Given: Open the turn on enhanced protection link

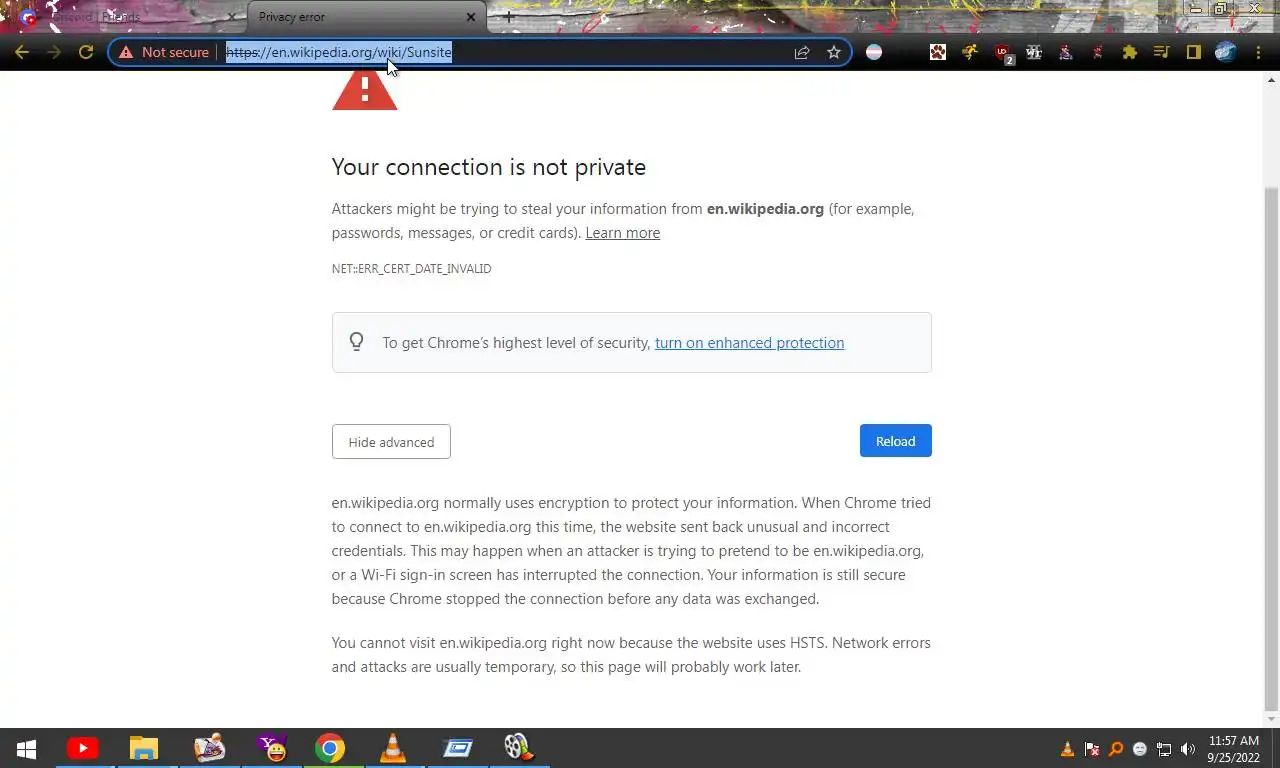Looking at the screenshot, I should (x=750, y=343).
